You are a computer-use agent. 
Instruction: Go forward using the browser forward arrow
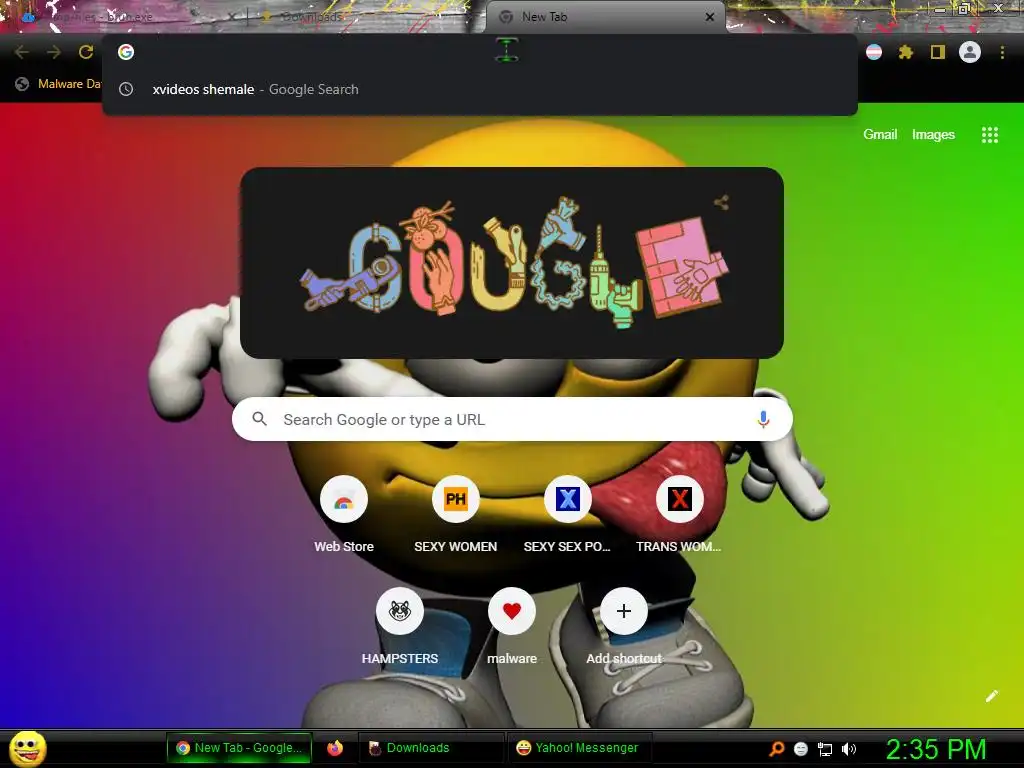pyautogui.click(x=54, y=52)
